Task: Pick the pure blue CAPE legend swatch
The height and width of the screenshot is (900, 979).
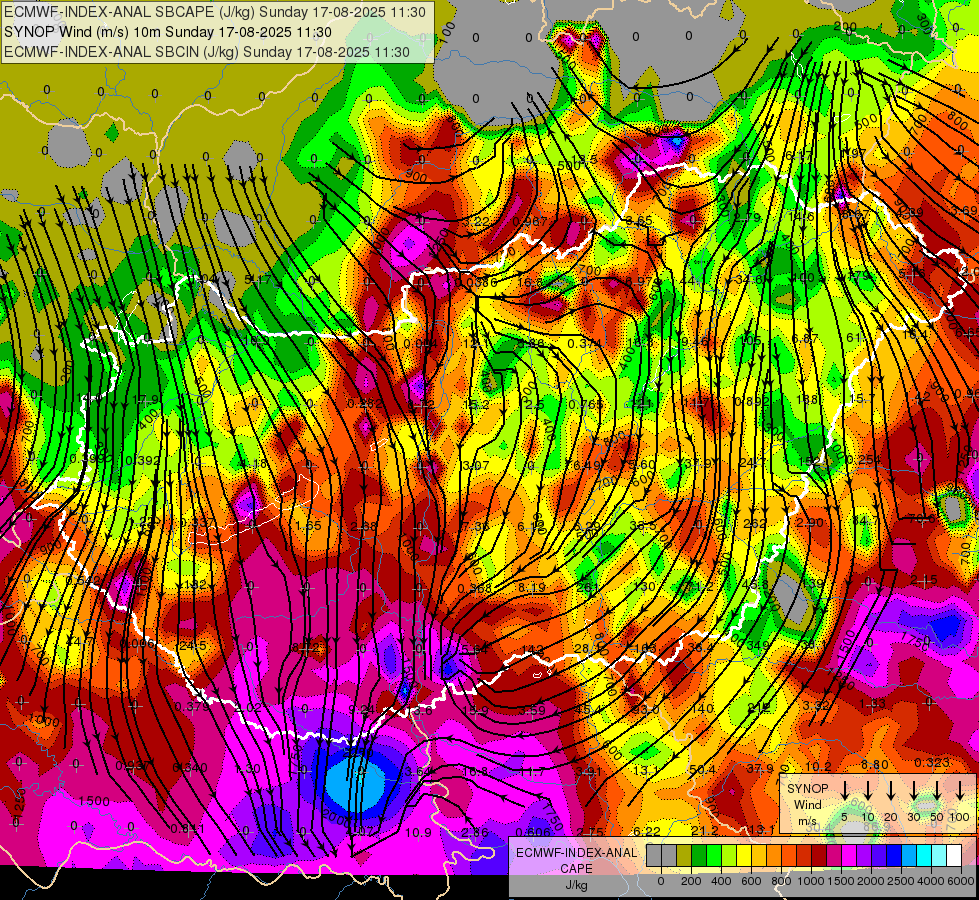Action: [894, 856]
